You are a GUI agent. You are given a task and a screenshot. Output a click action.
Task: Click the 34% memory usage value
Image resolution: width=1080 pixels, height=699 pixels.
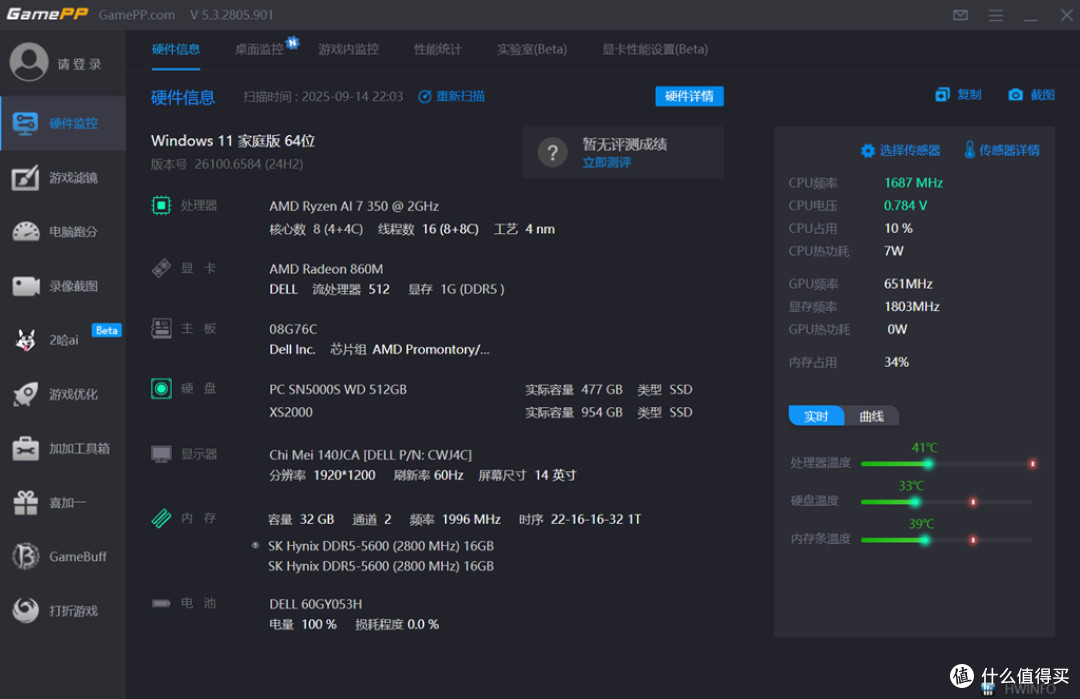[896, 362]
